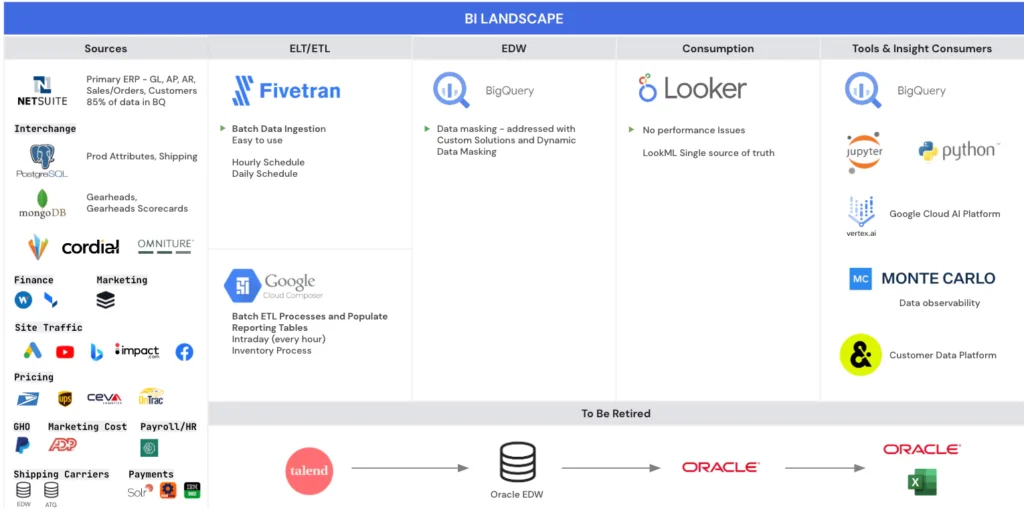Click the Solr logo under Payments
Screen dimensions: 1024x509
(140, 490)
